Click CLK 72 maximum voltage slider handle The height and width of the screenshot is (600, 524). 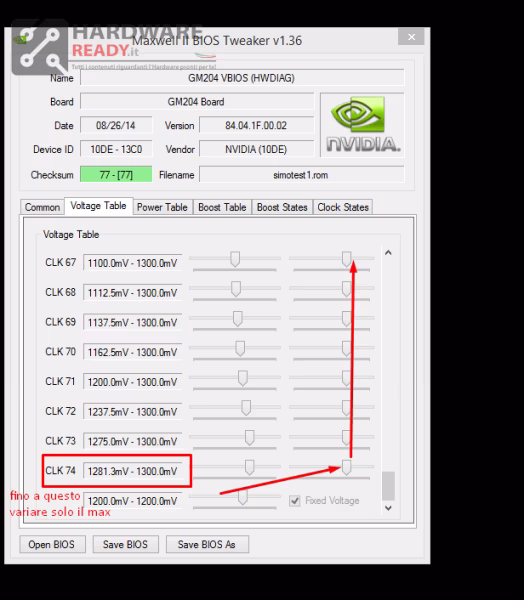[346, 408]
